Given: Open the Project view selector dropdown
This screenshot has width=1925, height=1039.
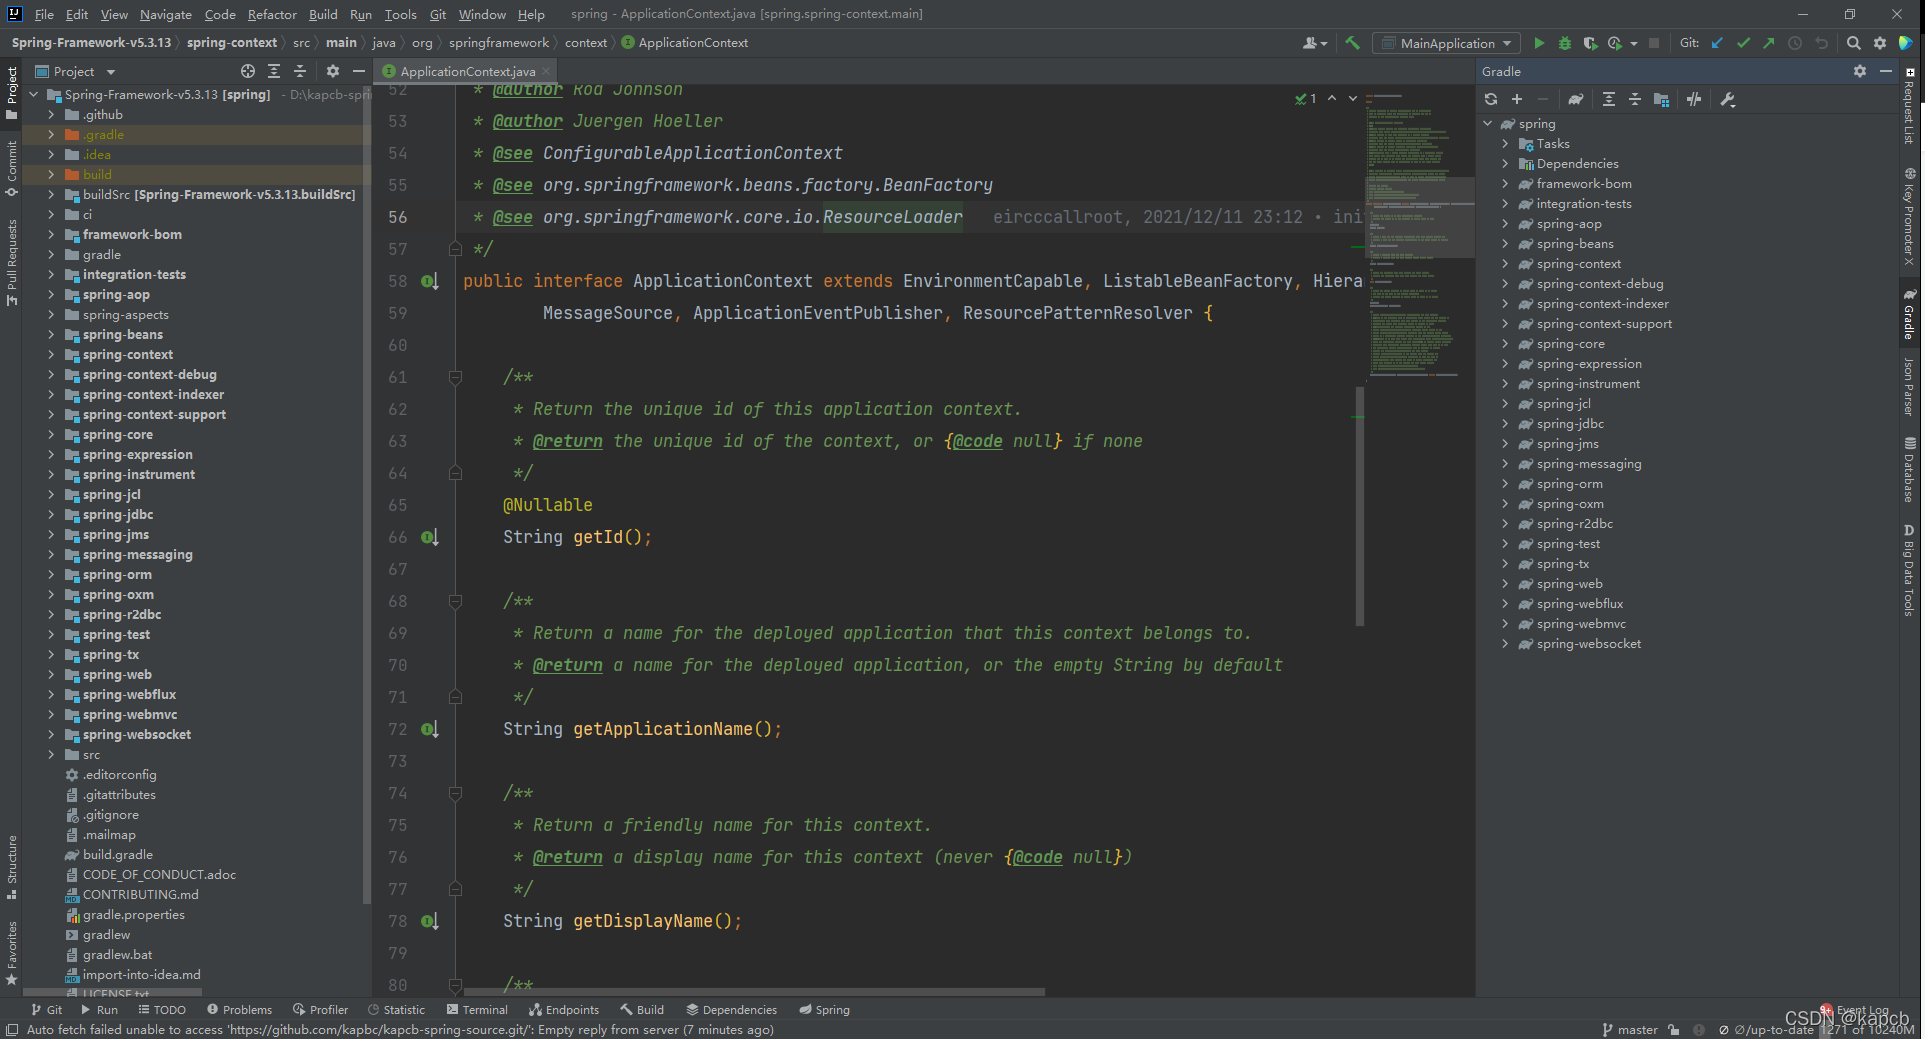Looking at the screenshot, I should 75,71.
